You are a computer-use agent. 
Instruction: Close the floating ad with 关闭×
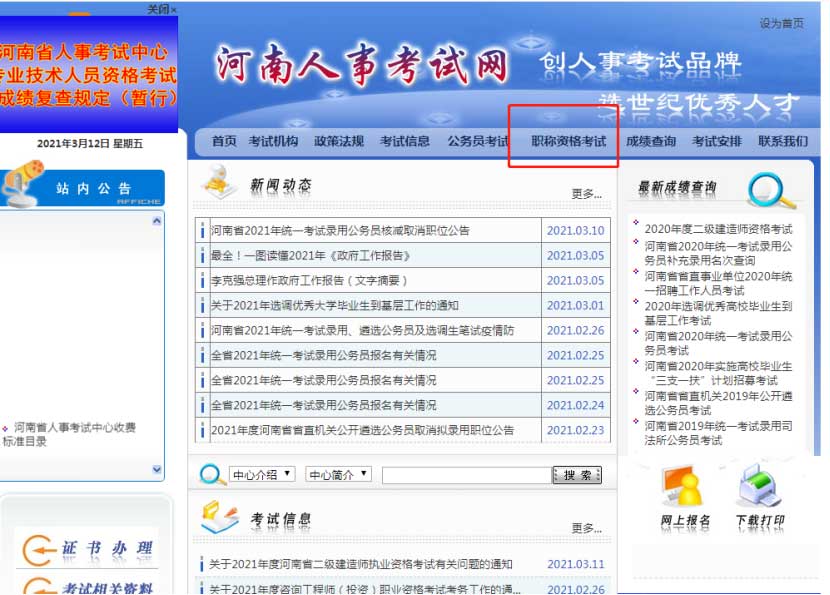coord(161,9)
